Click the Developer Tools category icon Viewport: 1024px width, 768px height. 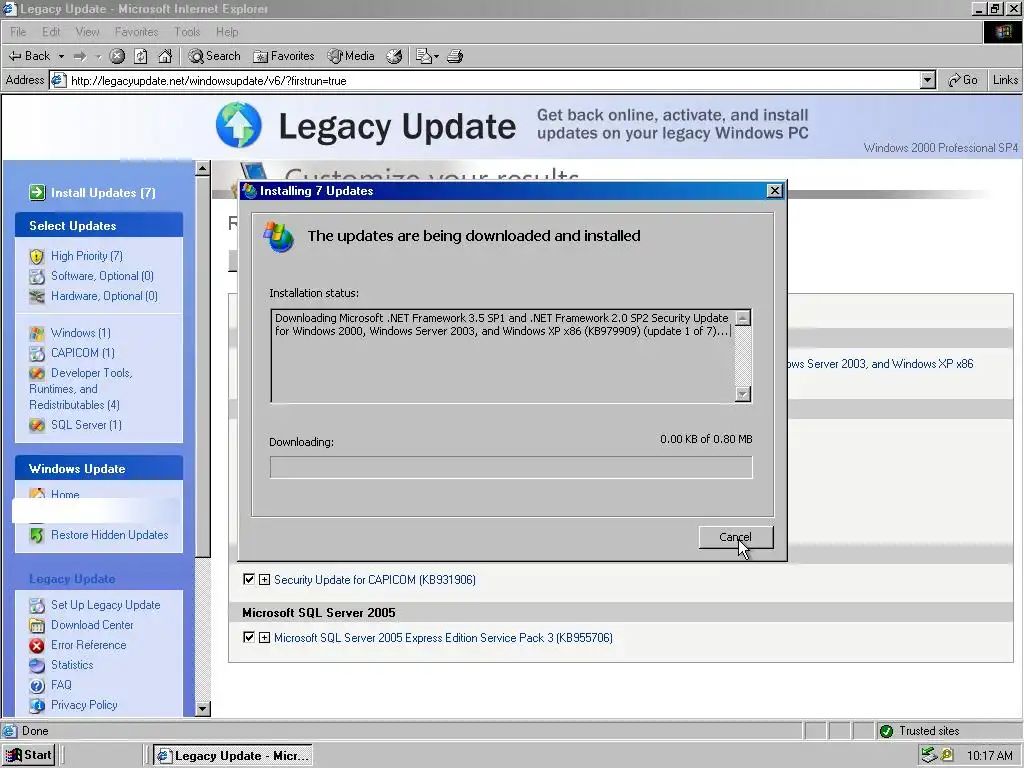coord(37,373)
